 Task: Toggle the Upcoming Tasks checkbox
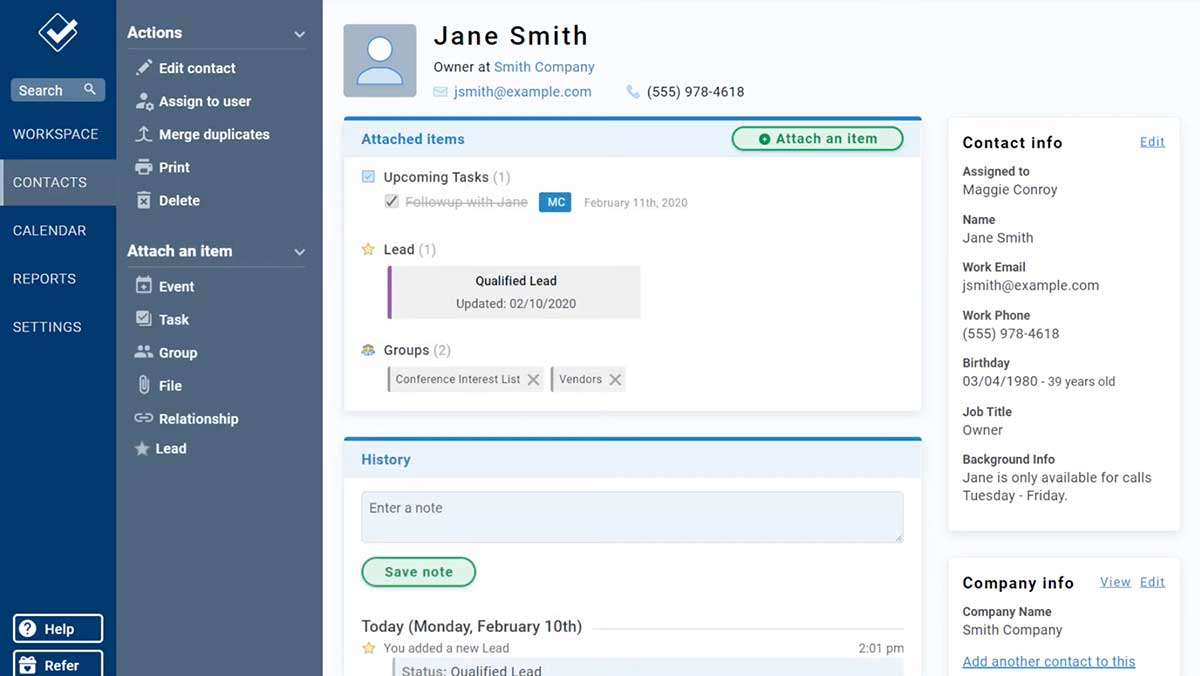[368, 177]
